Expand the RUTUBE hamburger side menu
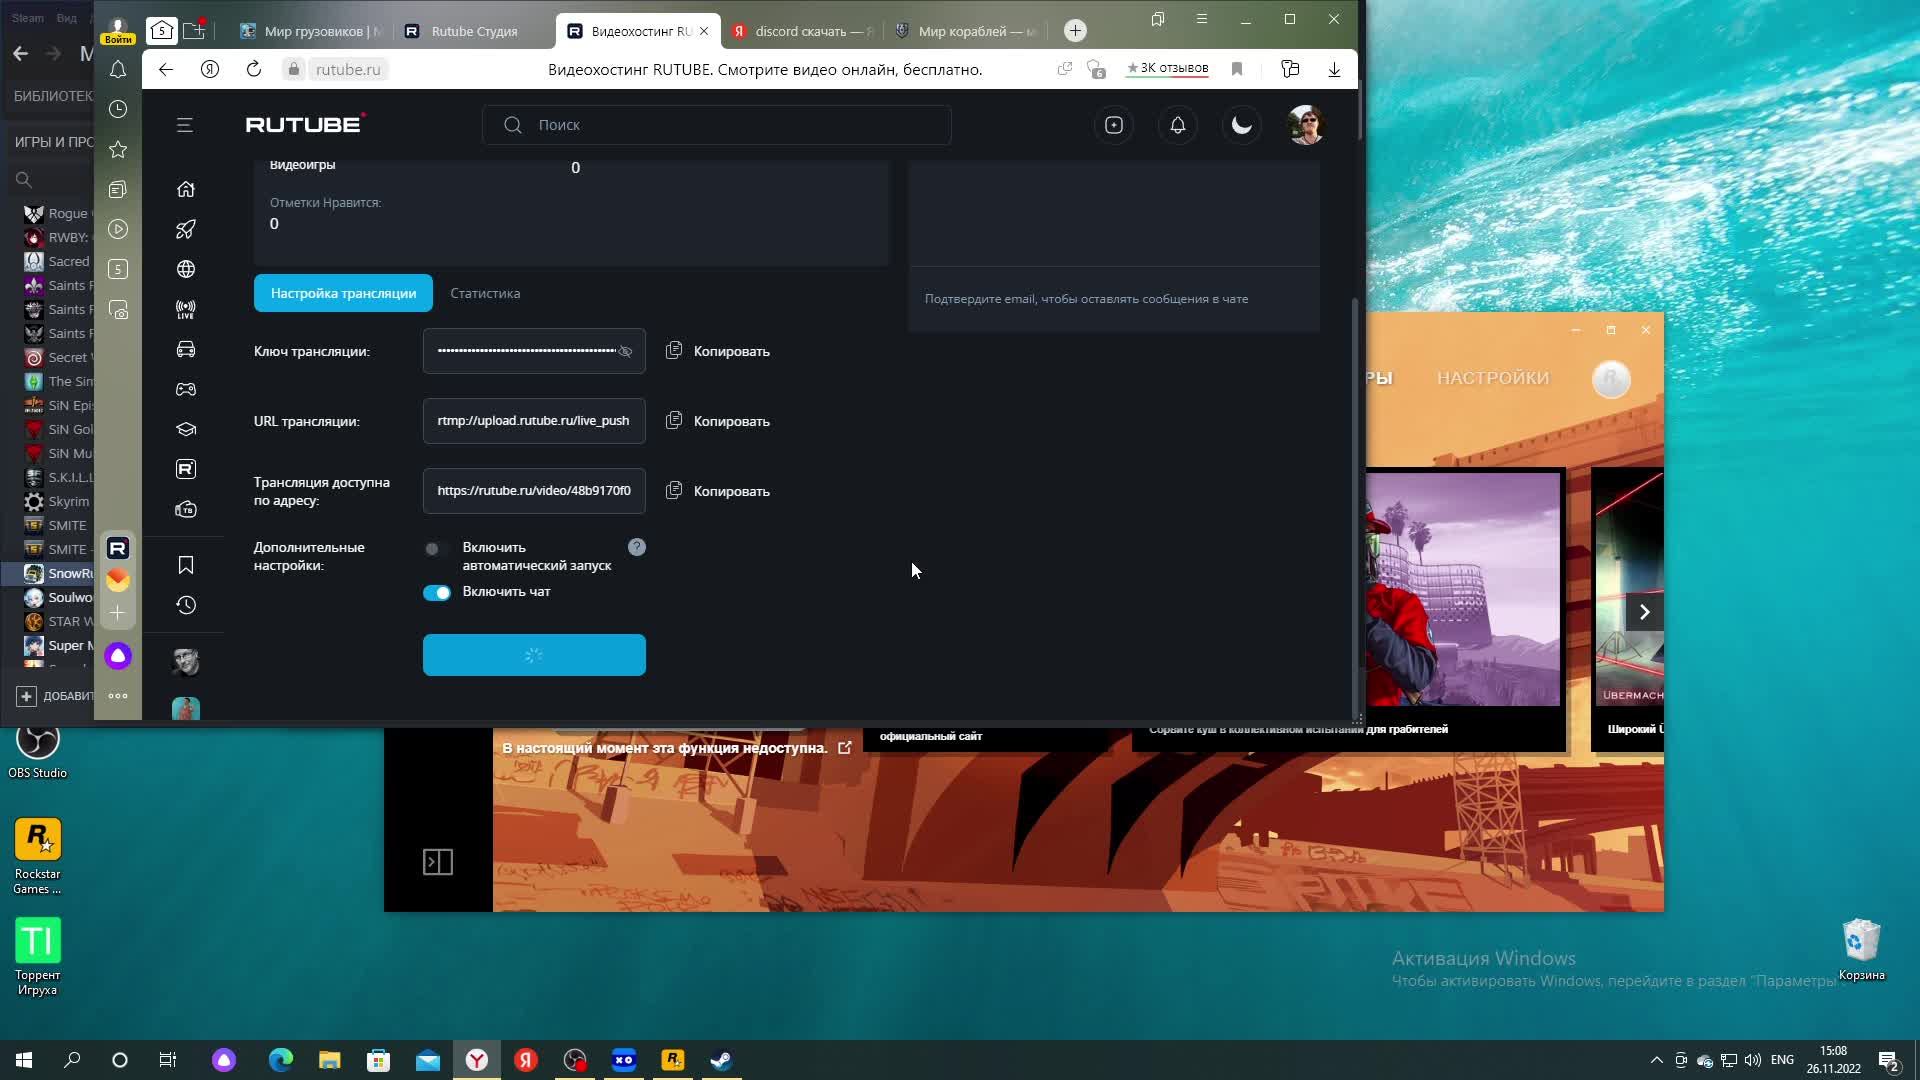Screen dimensions: 1920x1080 [185, 125]
